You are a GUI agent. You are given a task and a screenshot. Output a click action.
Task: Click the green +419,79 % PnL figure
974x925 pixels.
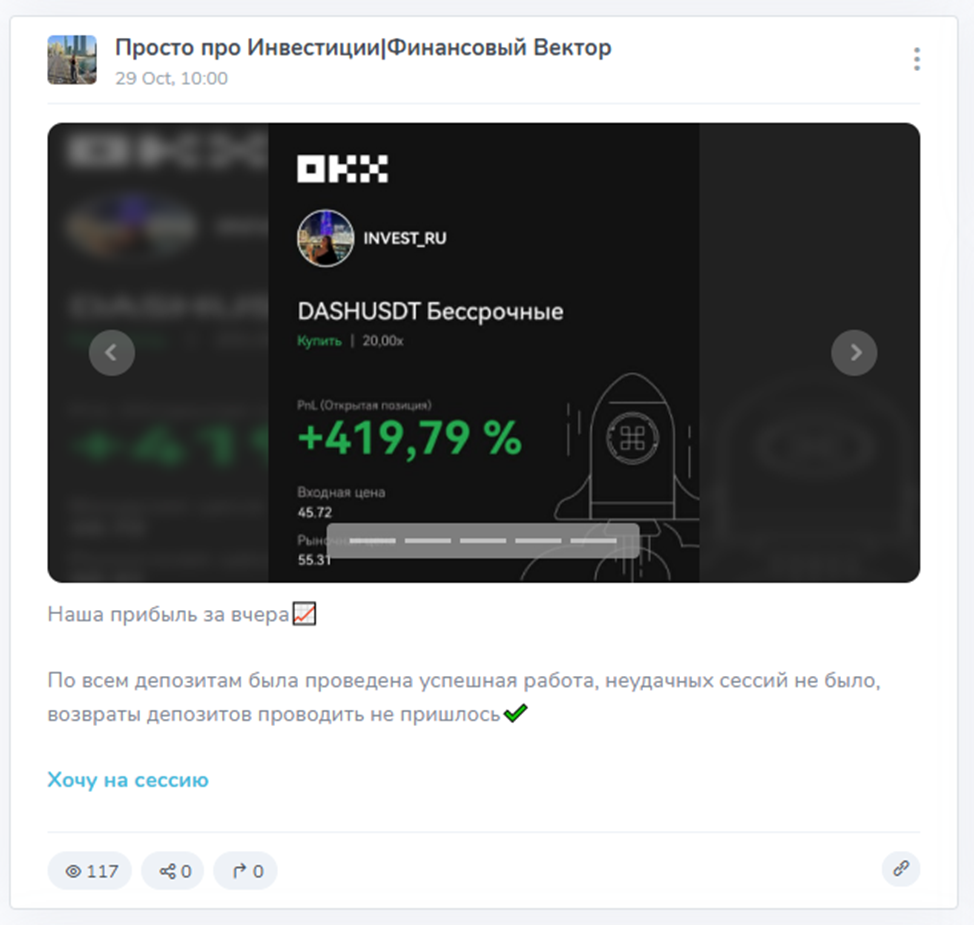tap(410, 439)
